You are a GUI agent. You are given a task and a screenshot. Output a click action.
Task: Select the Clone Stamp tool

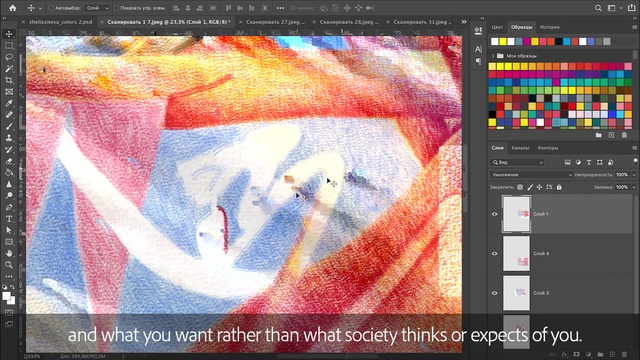(9, 138)
